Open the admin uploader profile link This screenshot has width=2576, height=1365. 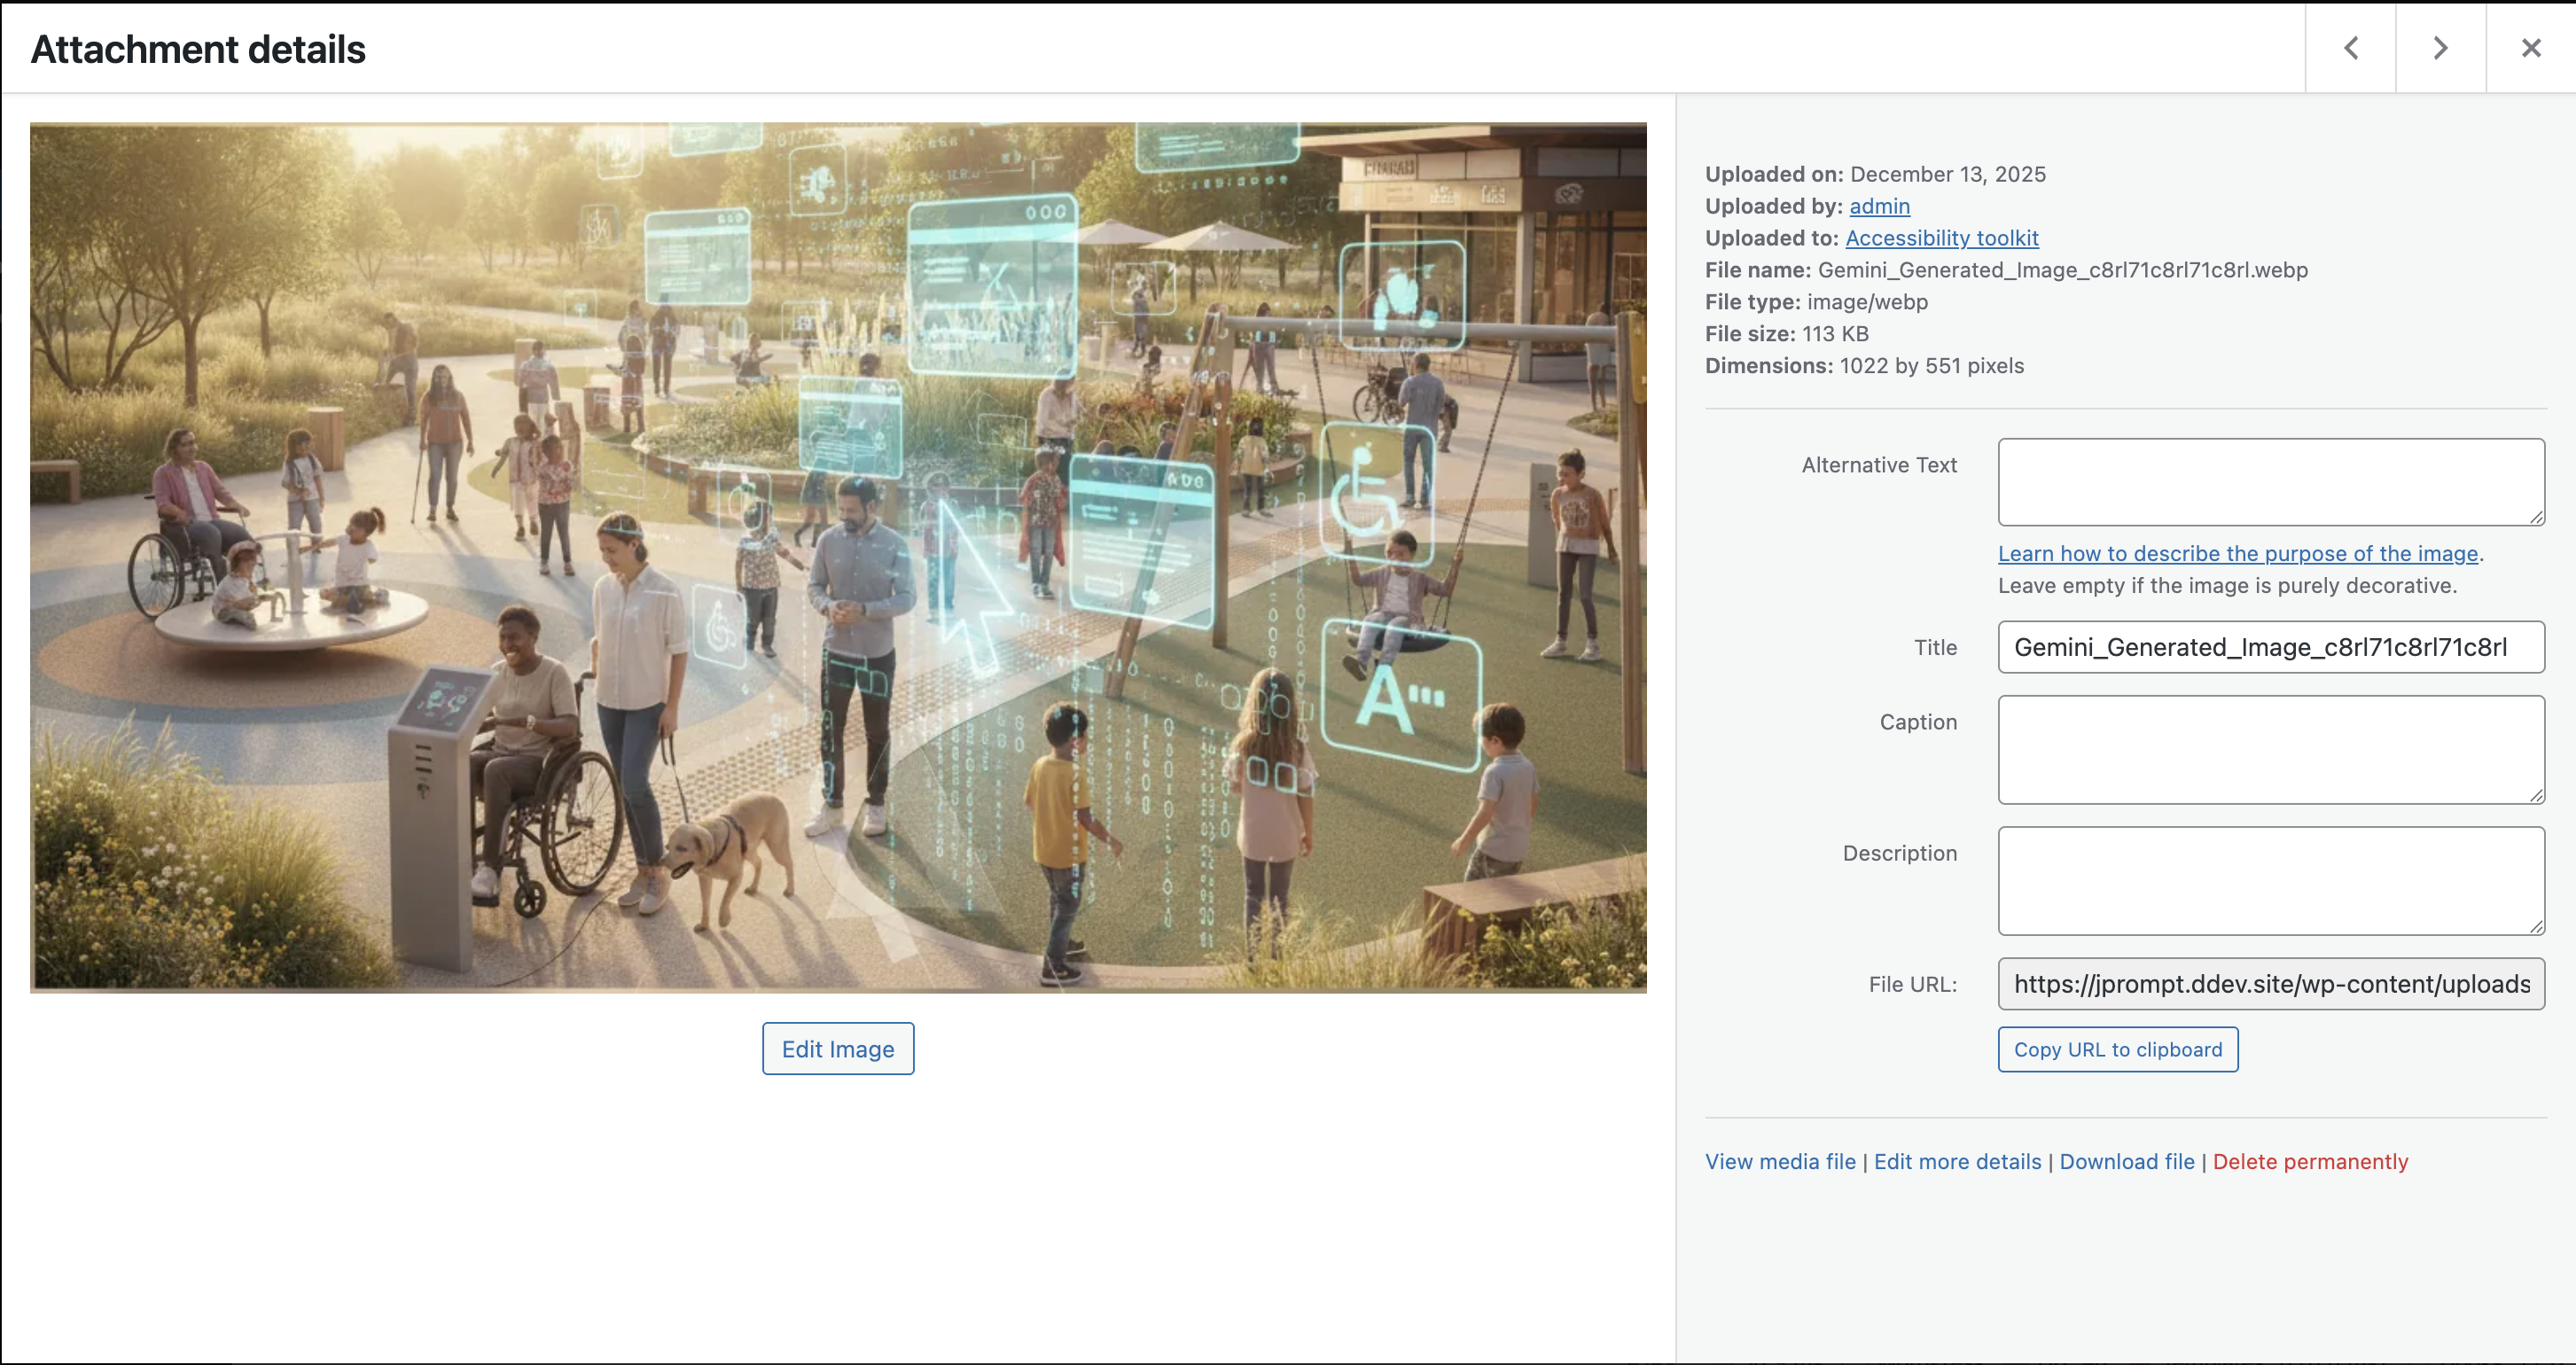[1879, 206]
